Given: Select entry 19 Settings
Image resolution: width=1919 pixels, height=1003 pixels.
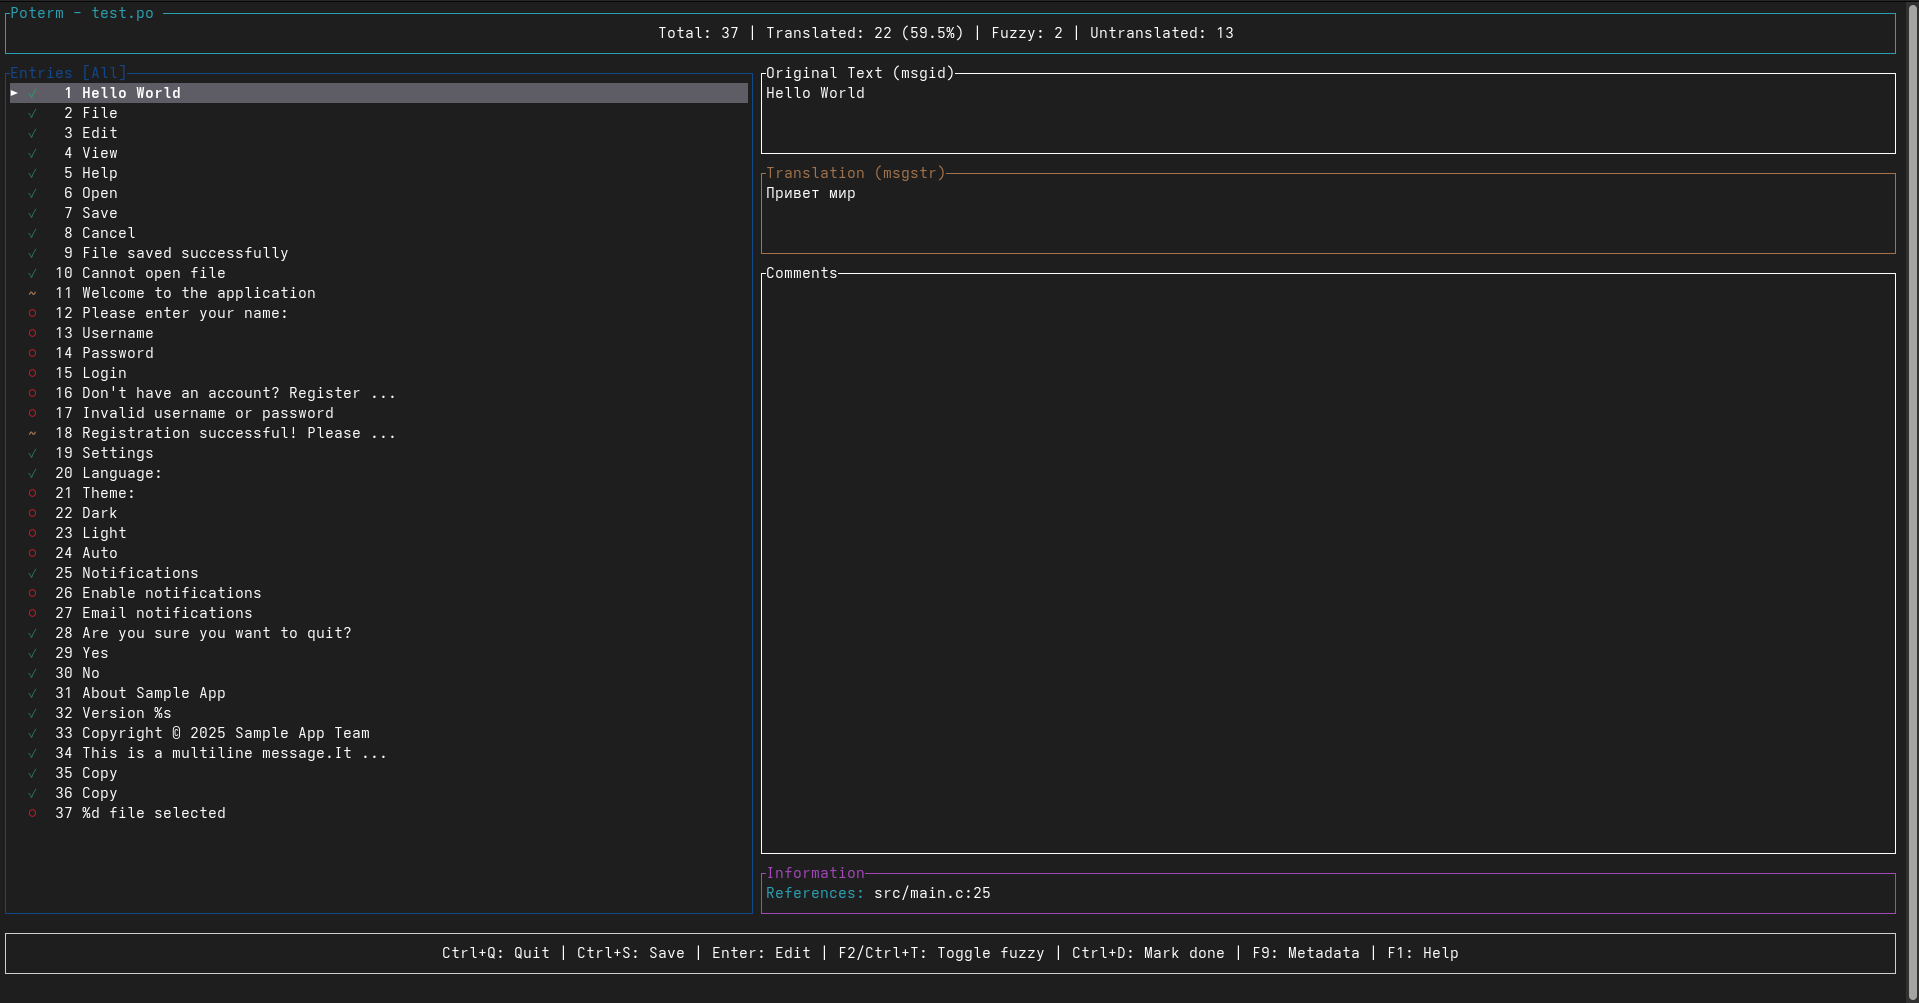Looking at the screenshot, I should click(379, 453).
